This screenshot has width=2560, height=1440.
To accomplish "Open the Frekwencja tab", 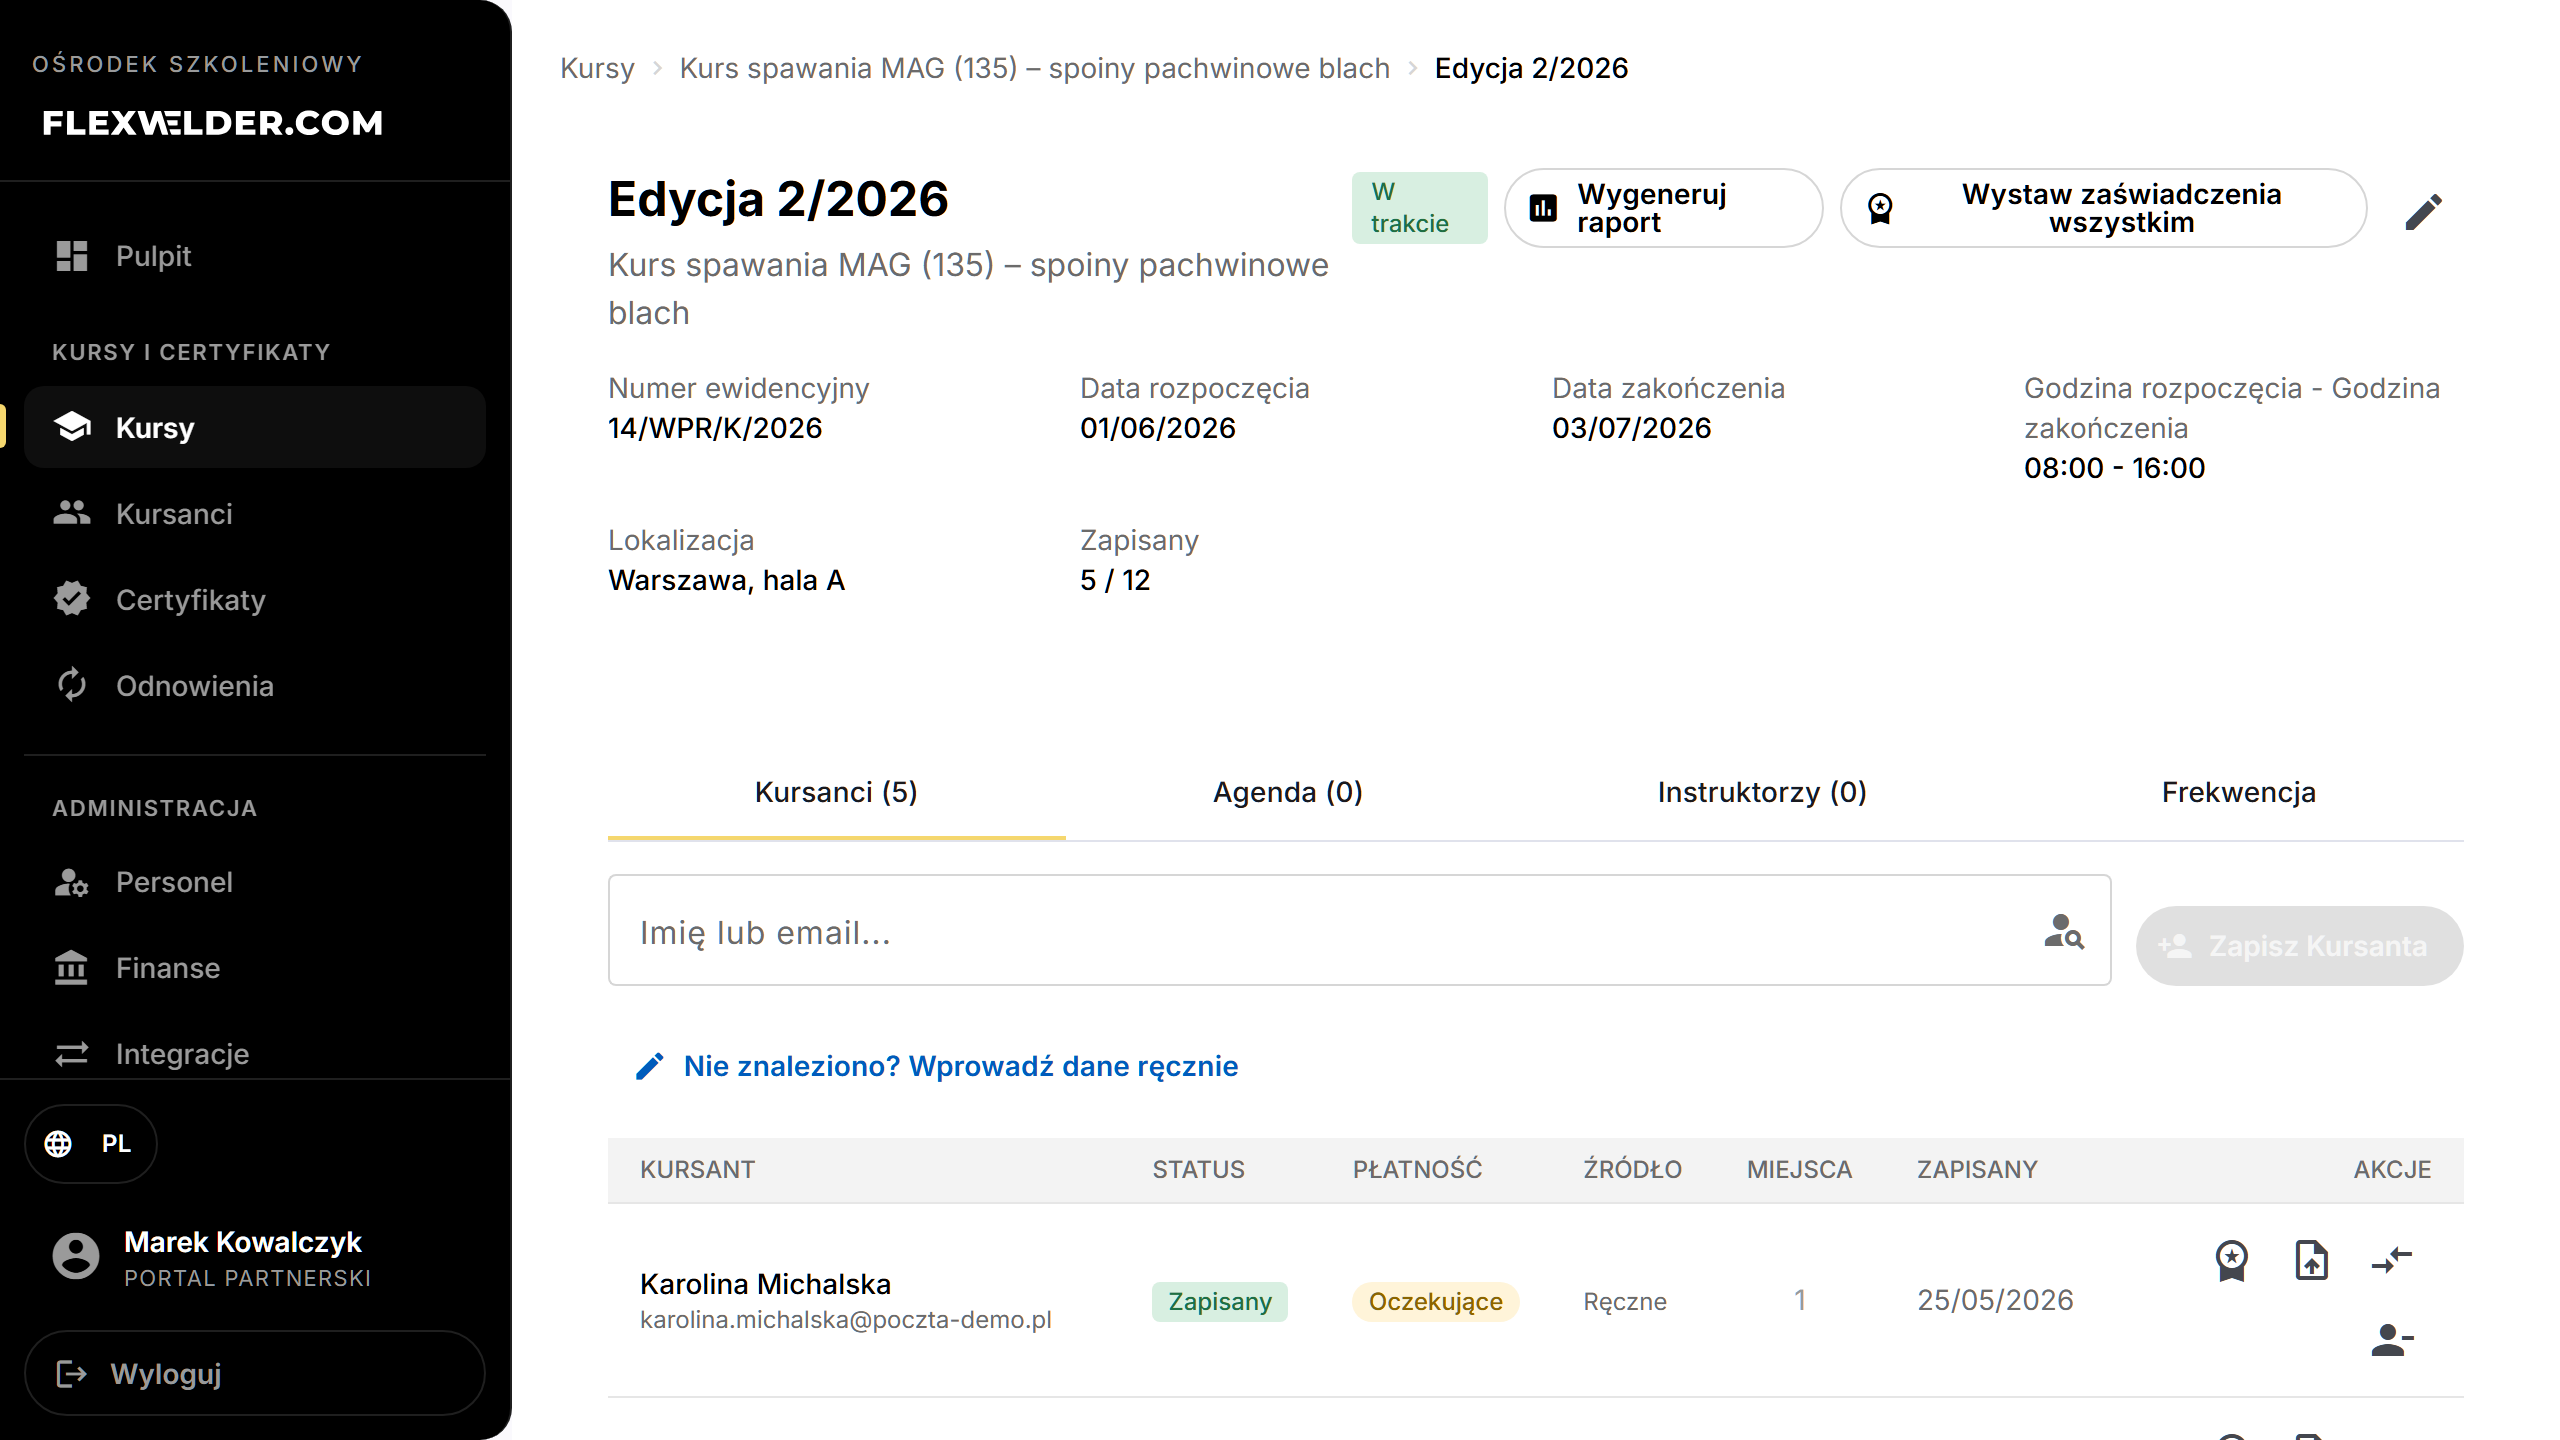I will (2239, 793).
